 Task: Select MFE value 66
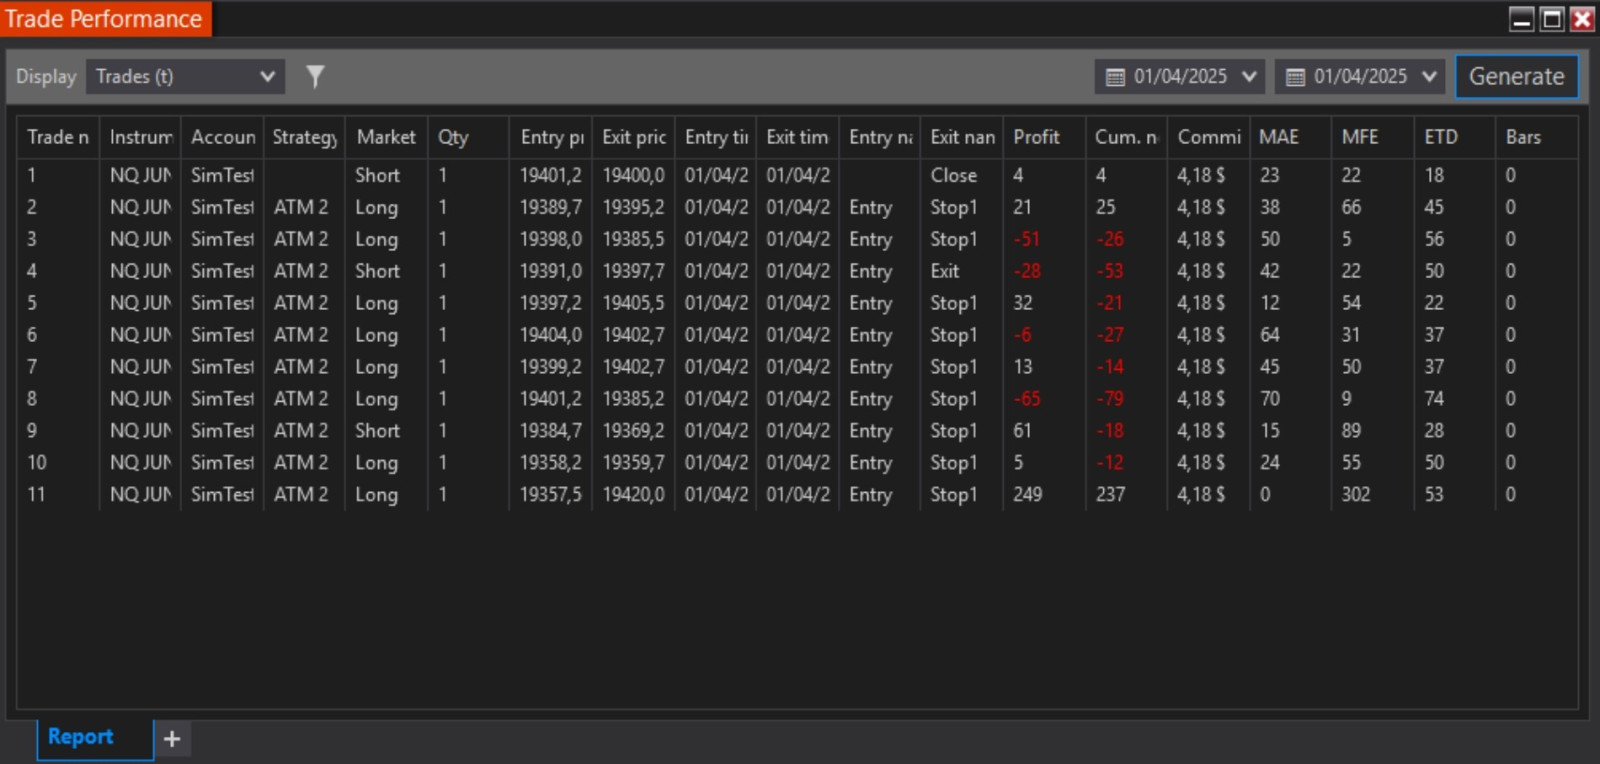point(1351,207)
